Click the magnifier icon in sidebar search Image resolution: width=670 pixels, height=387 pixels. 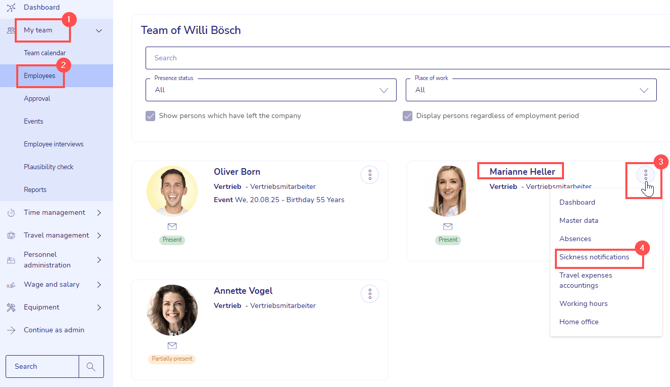tap(91, 366)
